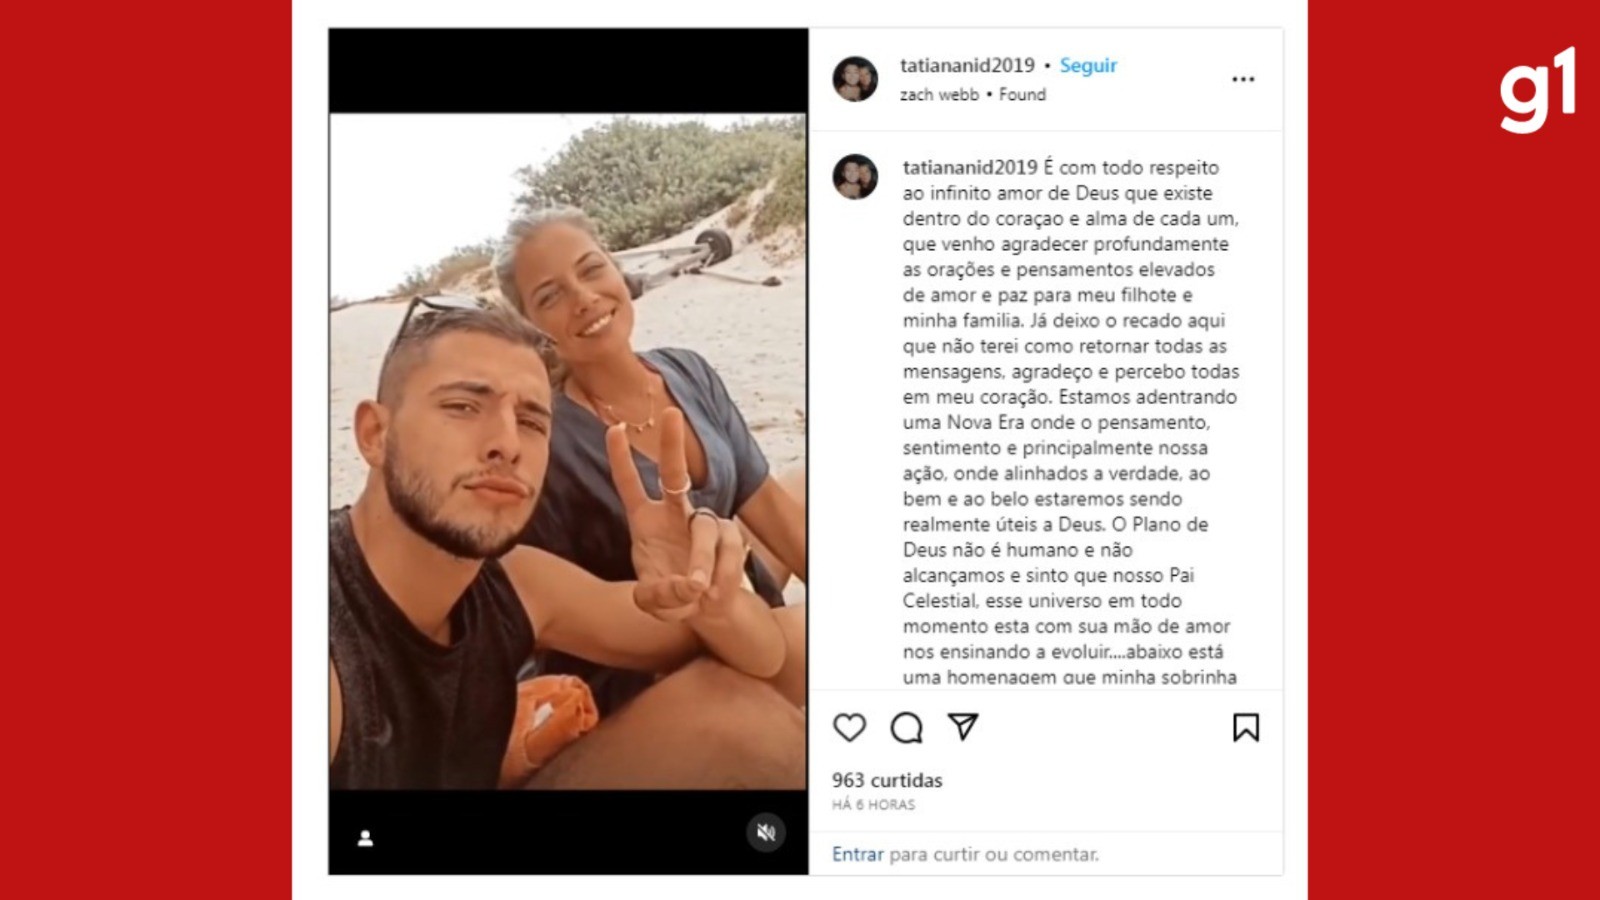This screenshot has width=1600, height=900.
Task: Open tatiananid2019 profile from header username
Action: (x=967, y=65)
